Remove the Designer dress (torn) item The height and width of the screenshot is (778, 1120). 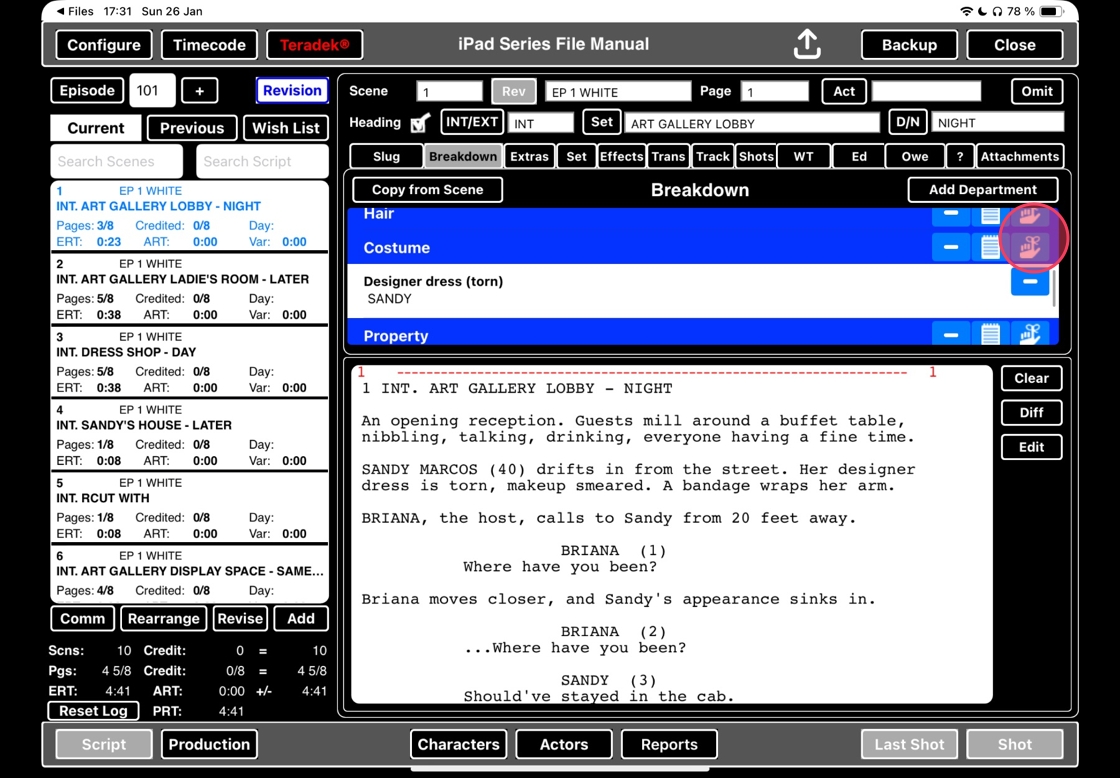1029,282
